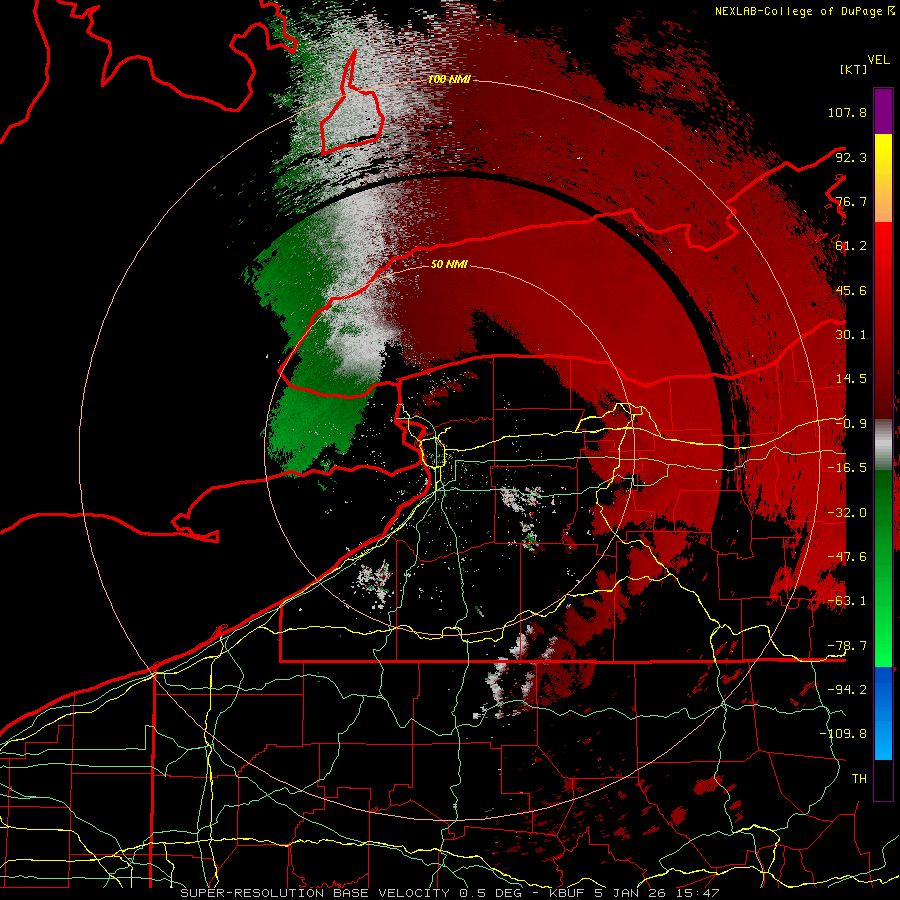The image size is (900, 900).
Task: Click the -109.8 velocity scale value
Action: pos(843,734)
